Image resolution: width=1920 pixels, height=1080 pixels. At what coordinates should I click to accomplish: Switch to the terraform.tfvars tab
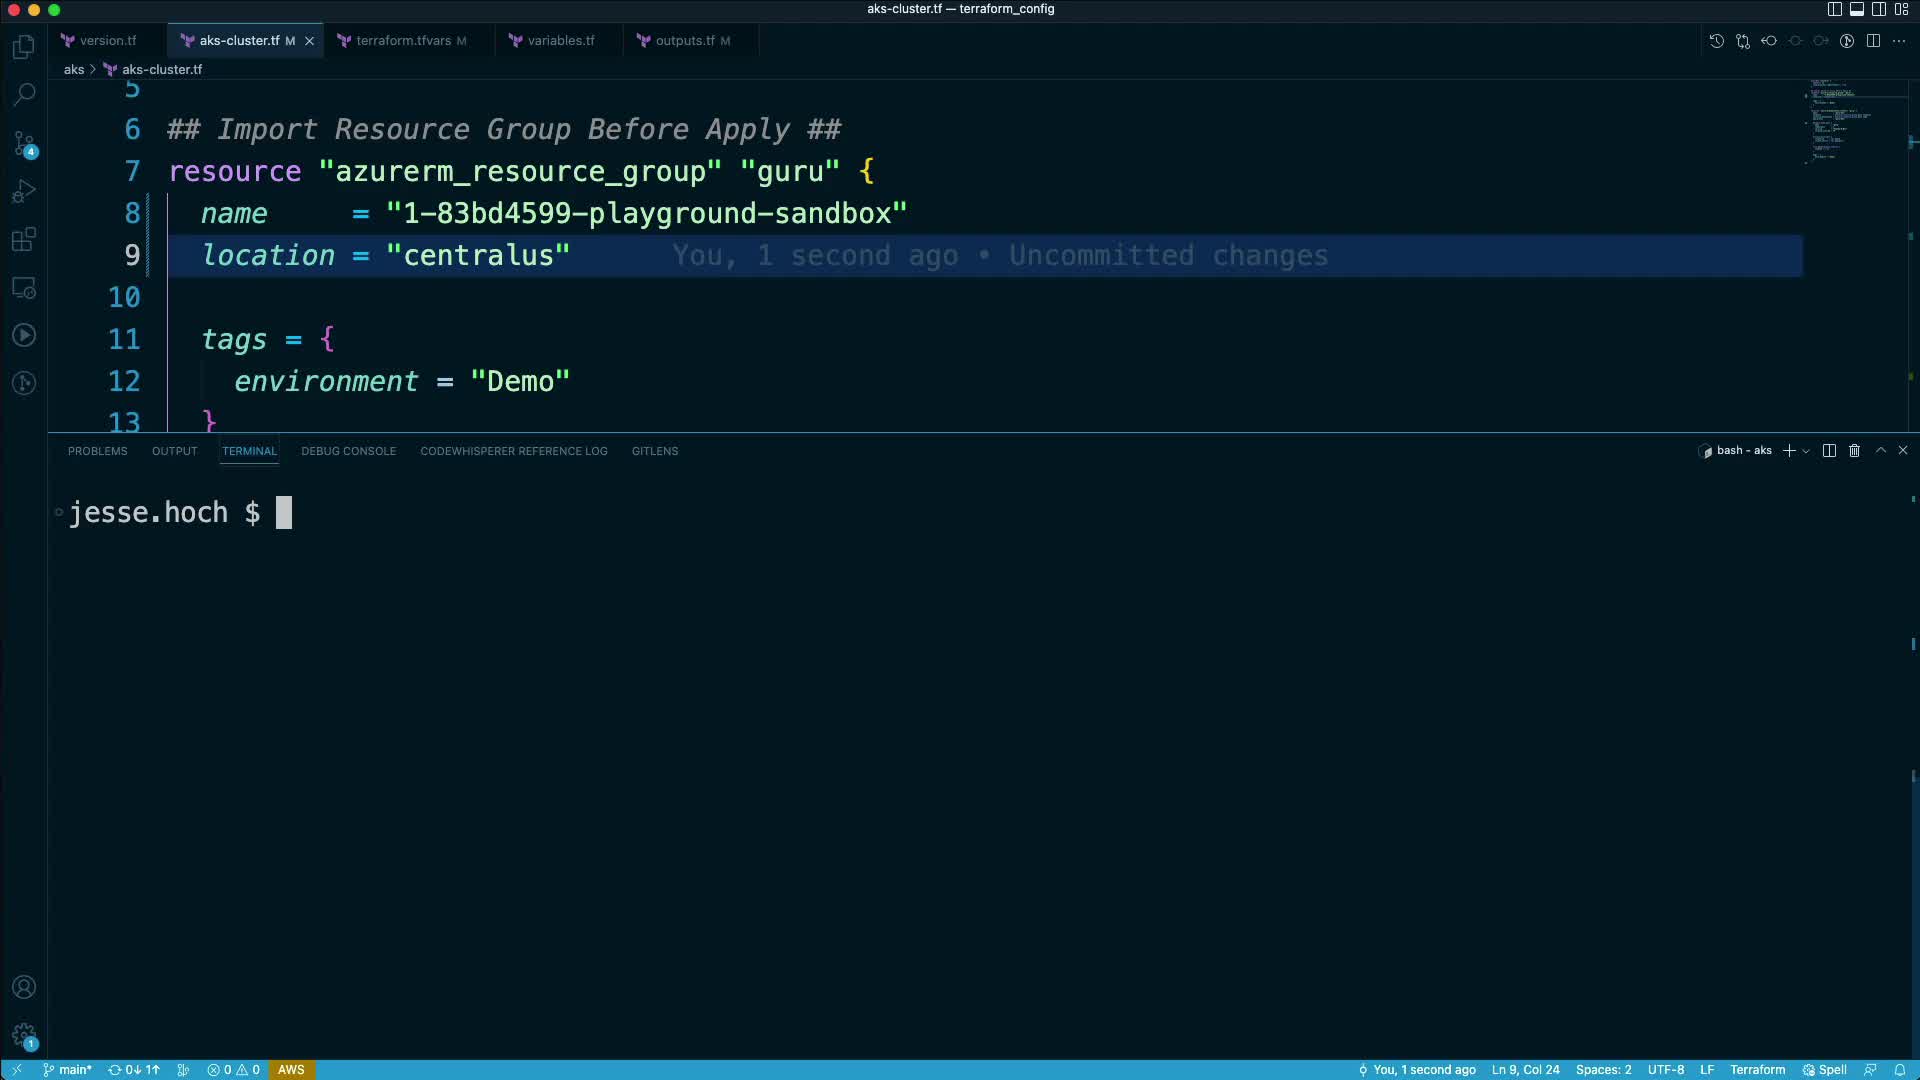pyautogui.click(x=403, y=41)
